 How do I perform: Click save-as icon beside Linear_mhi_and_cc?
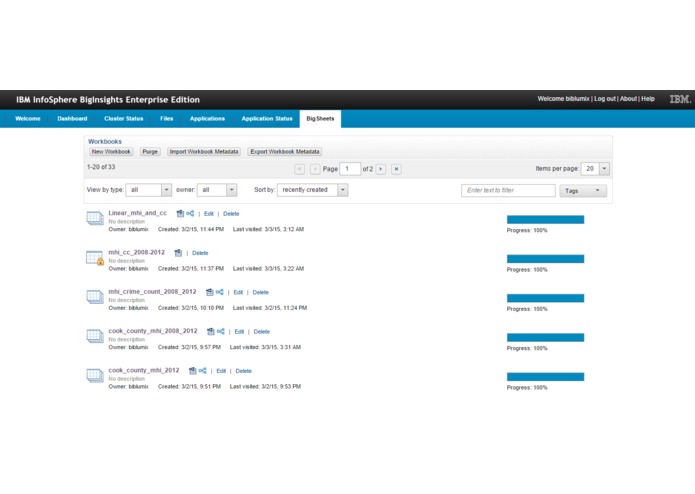(x=180, y=214)
